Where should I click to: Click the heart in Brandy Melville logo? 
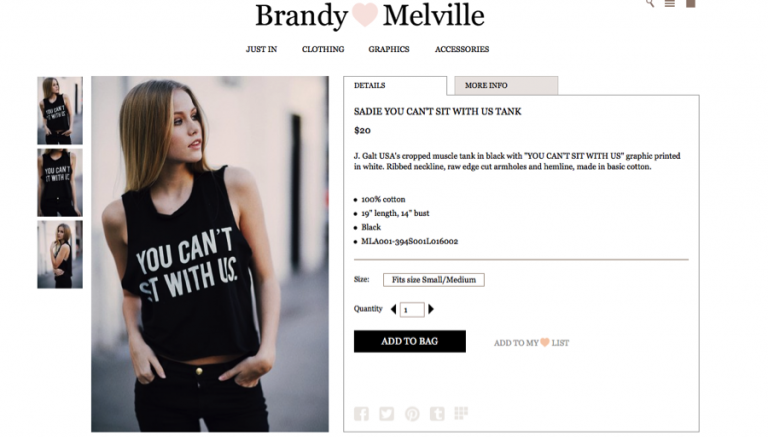pyautogui.click(x=365, y=15)
